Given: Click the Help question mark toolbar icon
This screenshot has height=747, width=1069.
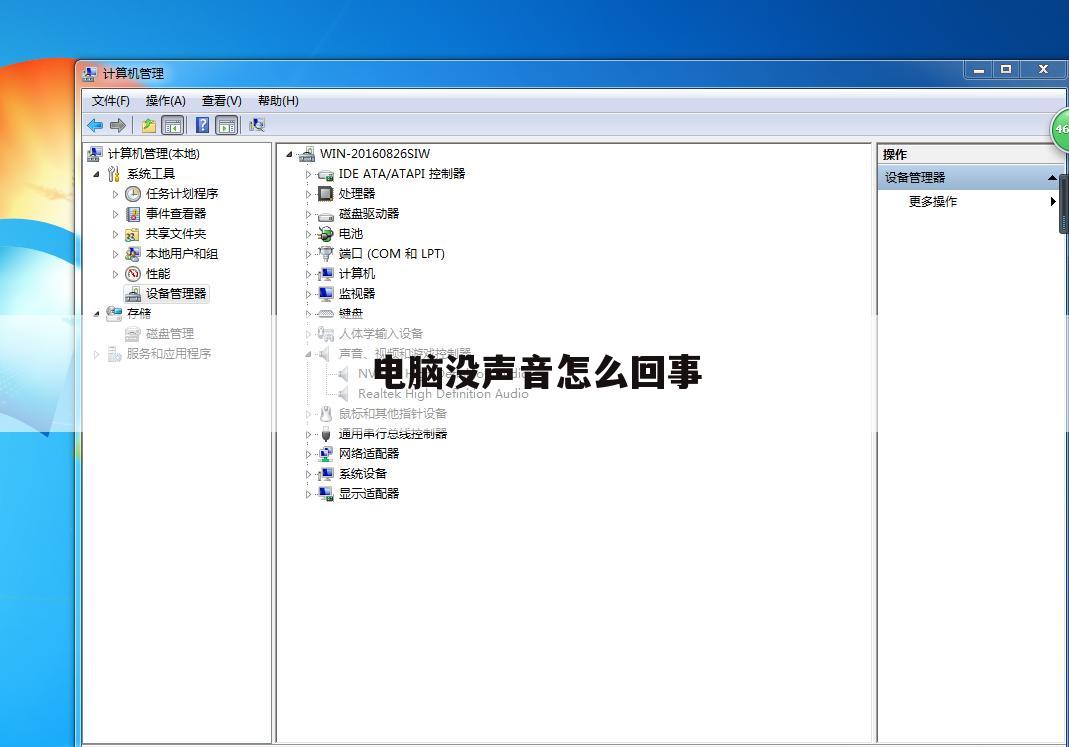Looking at the screenshot, I should tap(202, 125).
